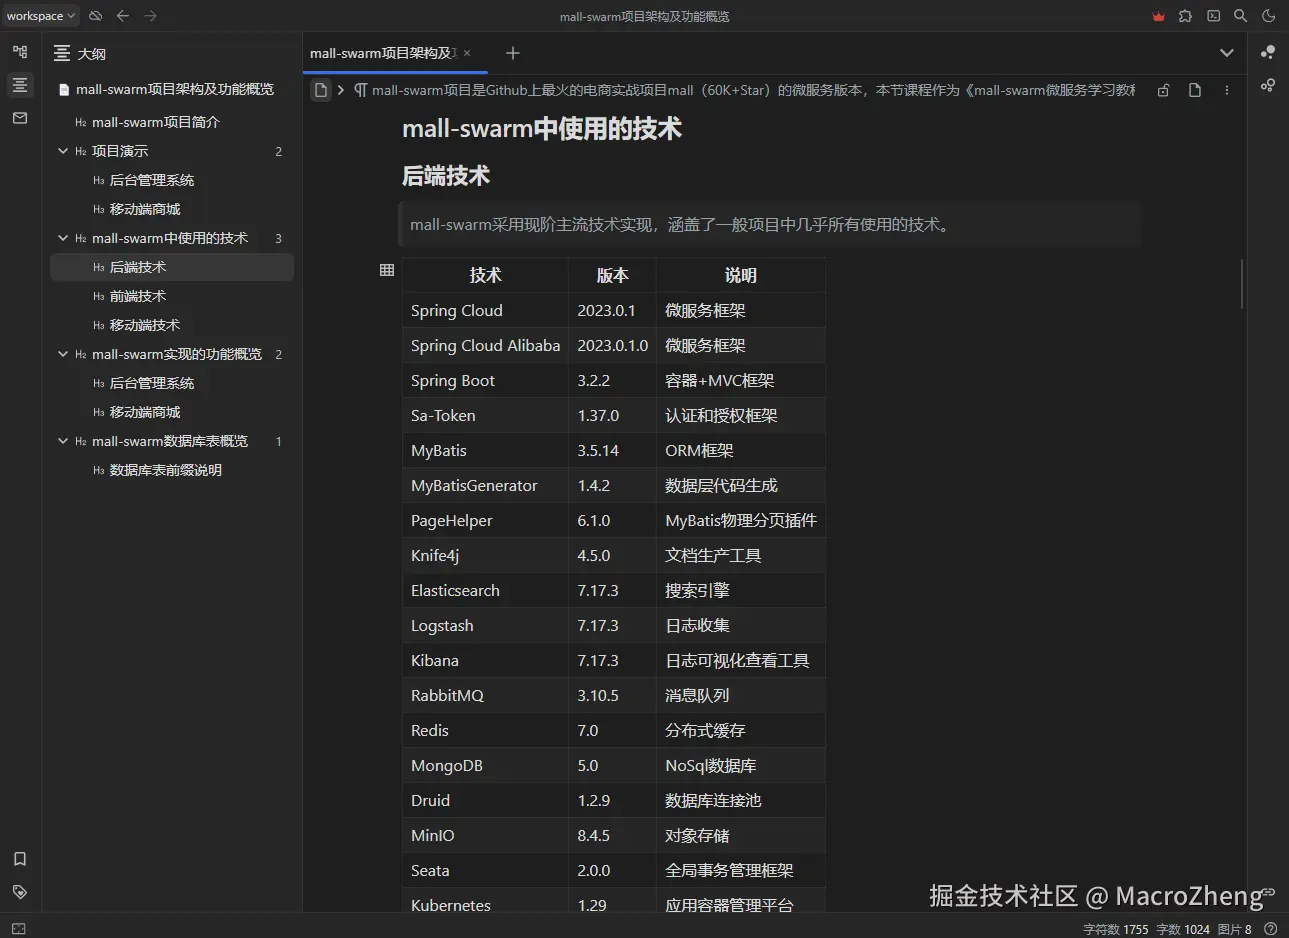
Task: Go back with the left arrow
Action: (123, 16)
